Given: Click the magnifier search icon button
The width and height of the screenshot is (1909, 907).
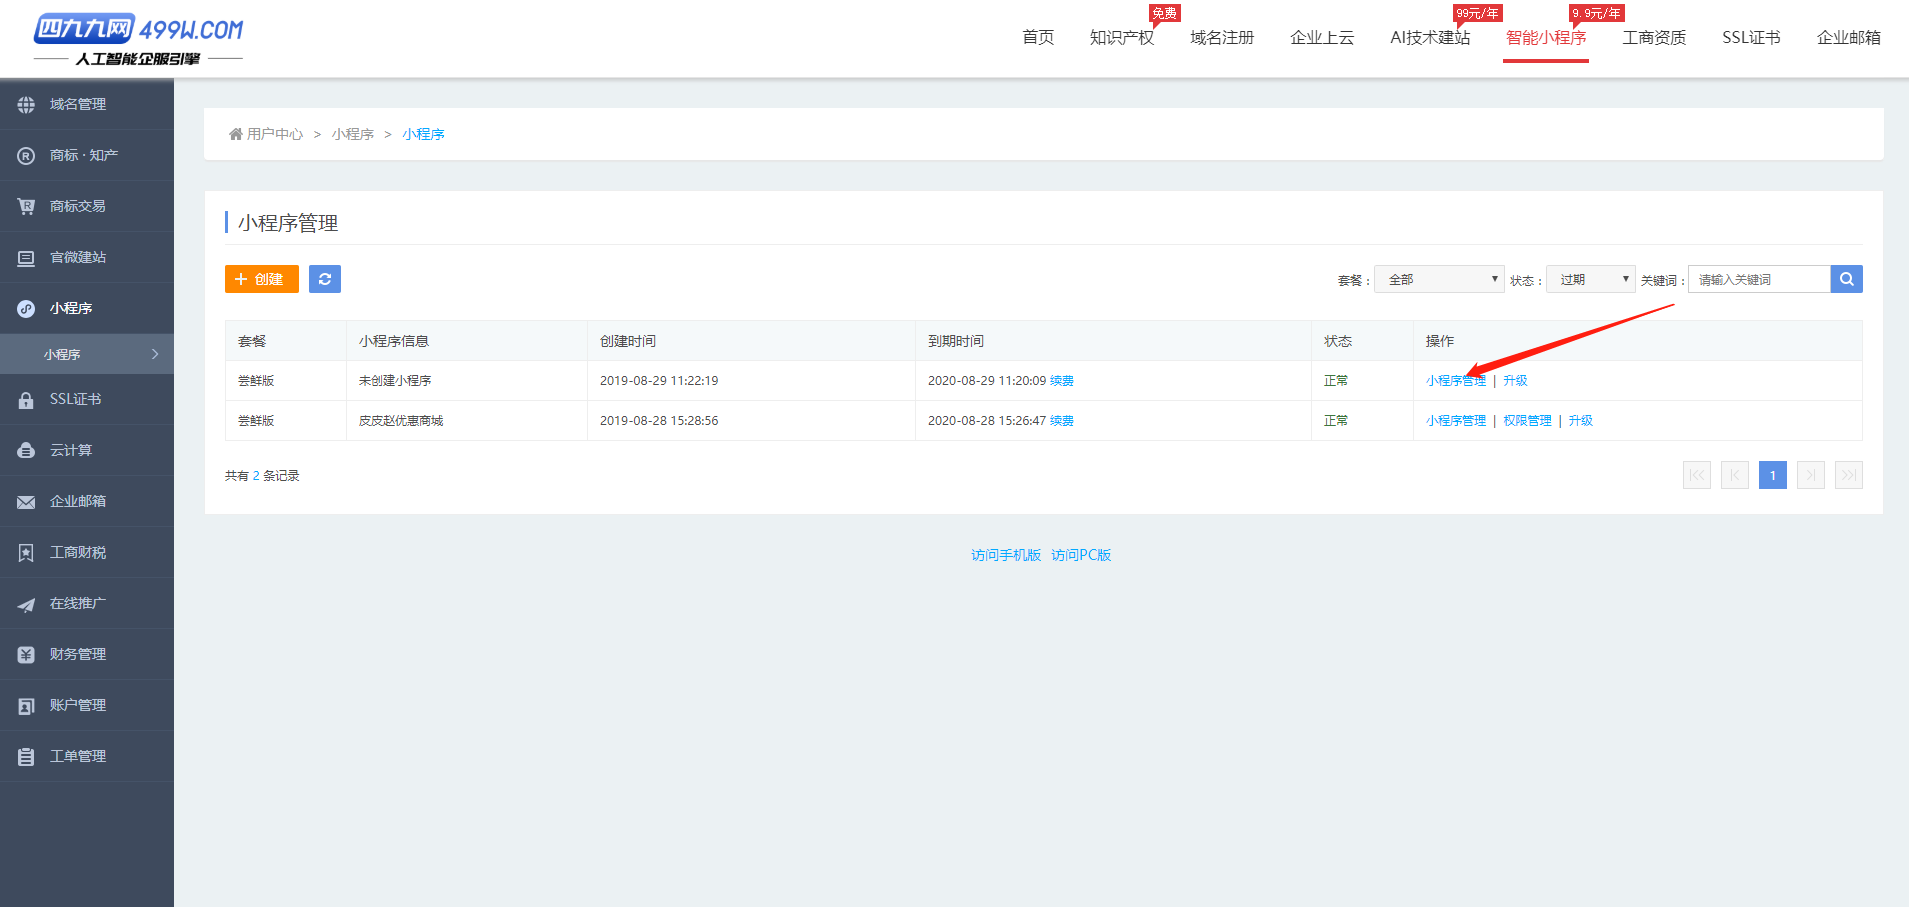Looking at the screenshot, I should (x=1846, y=279).
